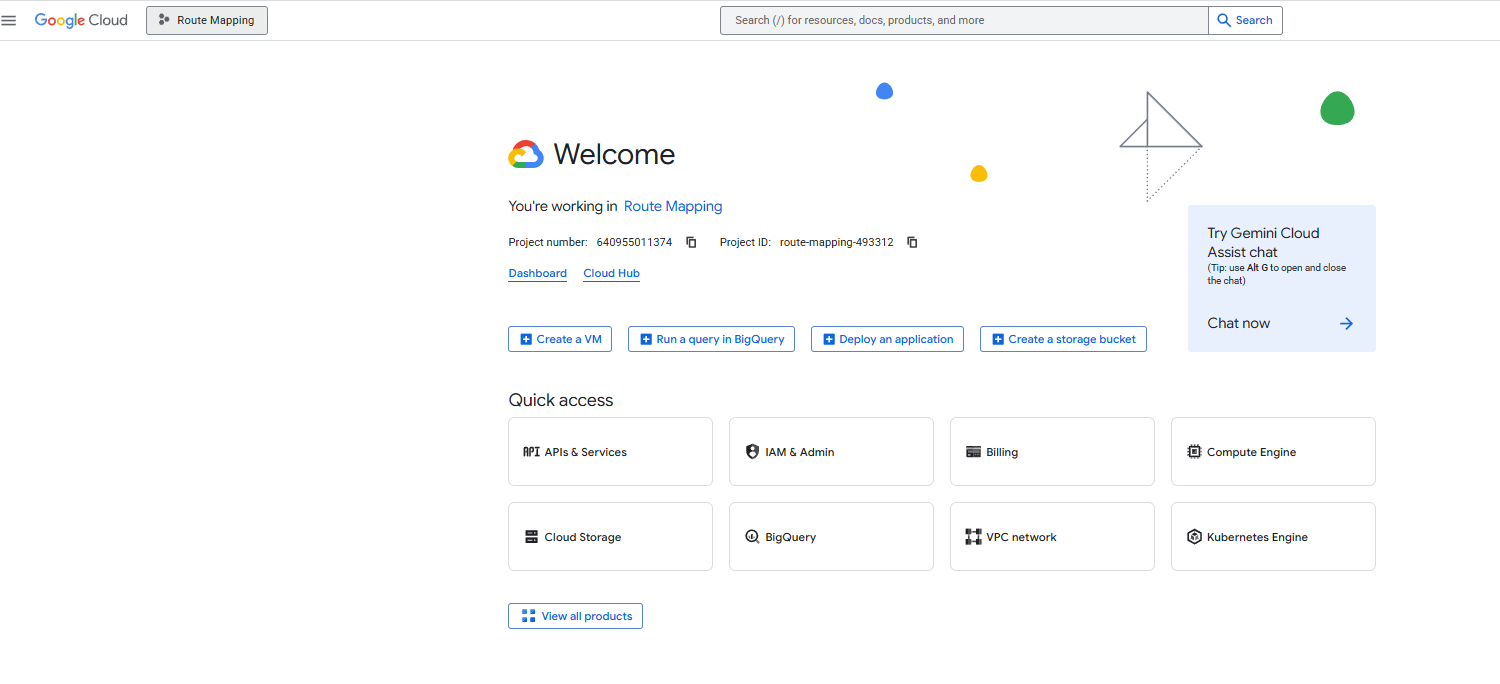Screen dimensions: 1500x684
Task: Open the Kubernetes Engine card
Action: (1273, 537)
